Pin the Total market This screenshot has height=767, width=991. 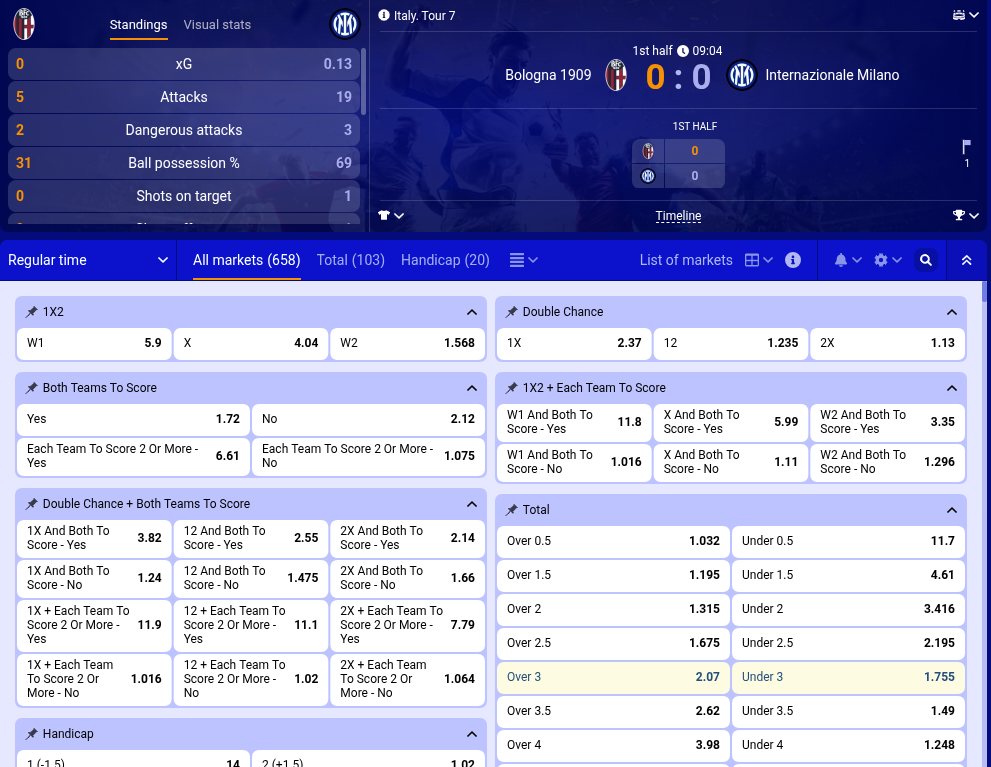pyautogui.click(x=511, y=510)
